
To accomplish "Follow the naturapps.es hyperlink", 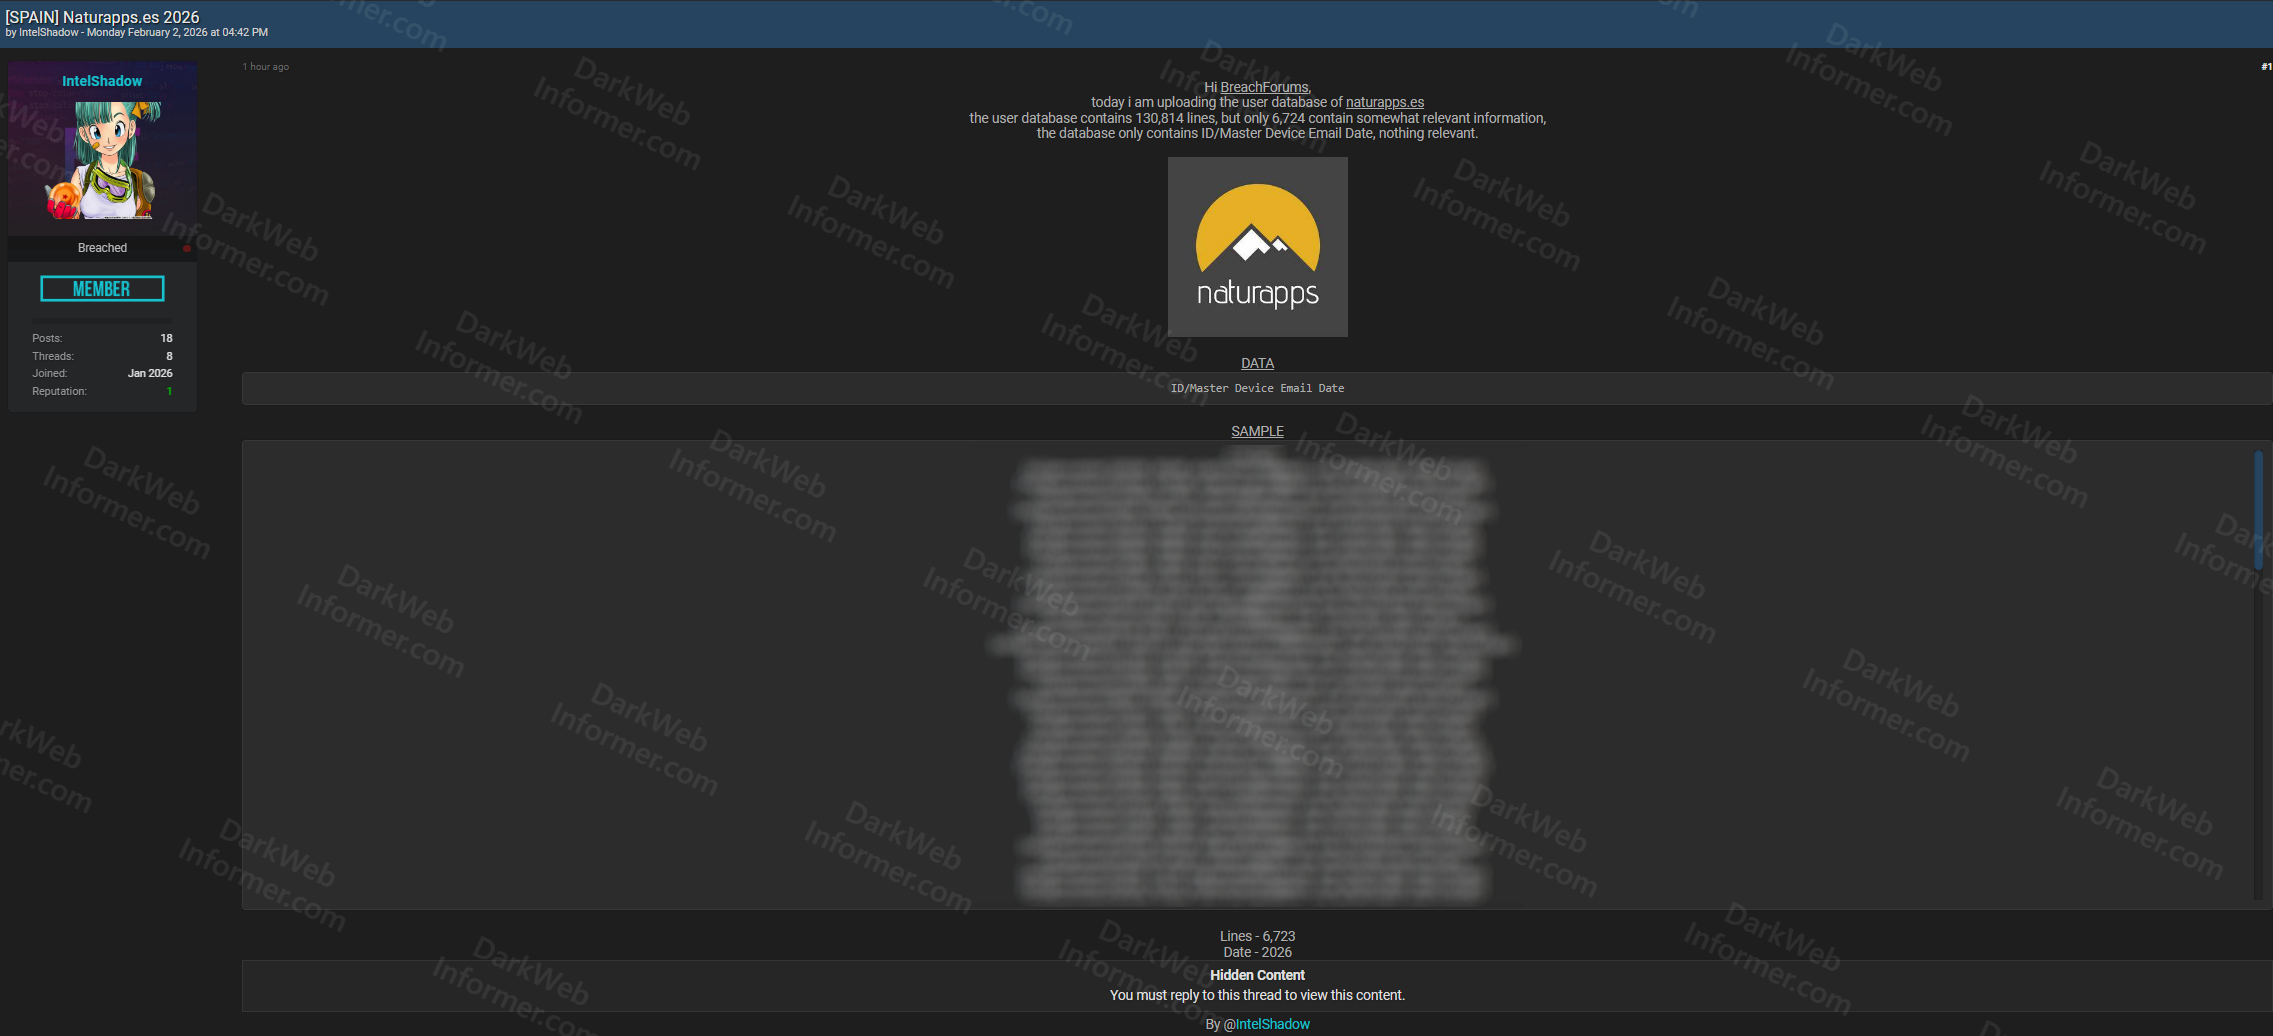I will point(1384,102).
